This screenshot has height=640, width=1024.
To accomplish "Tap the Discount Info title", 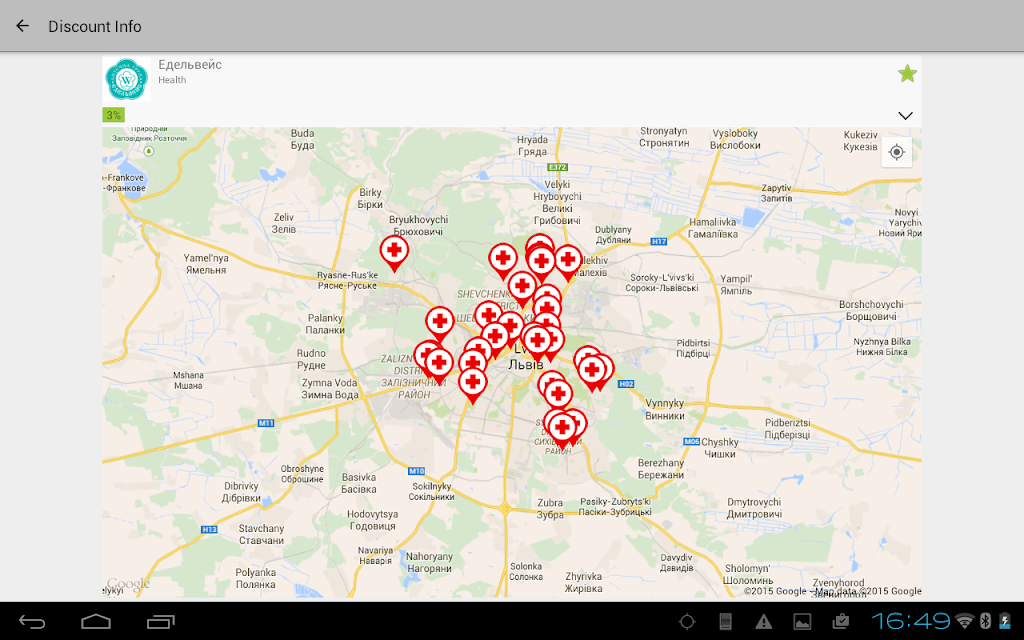I will coord(95,27).
